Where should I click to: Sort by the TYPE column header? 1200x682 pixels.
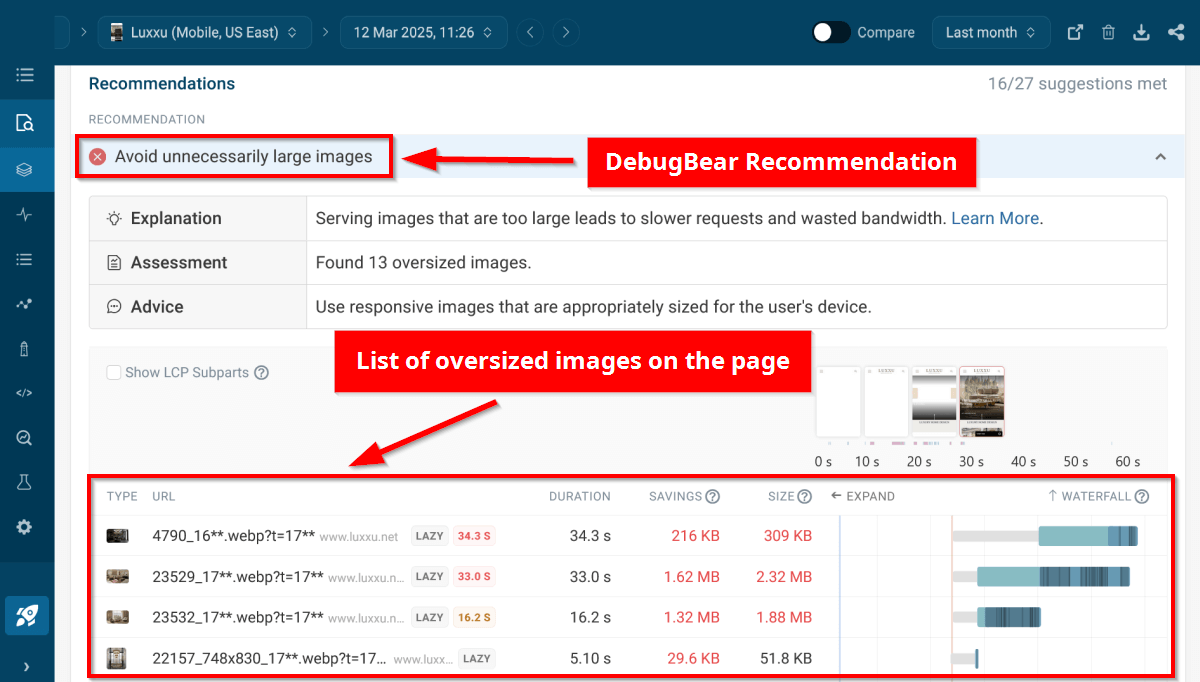122,496
